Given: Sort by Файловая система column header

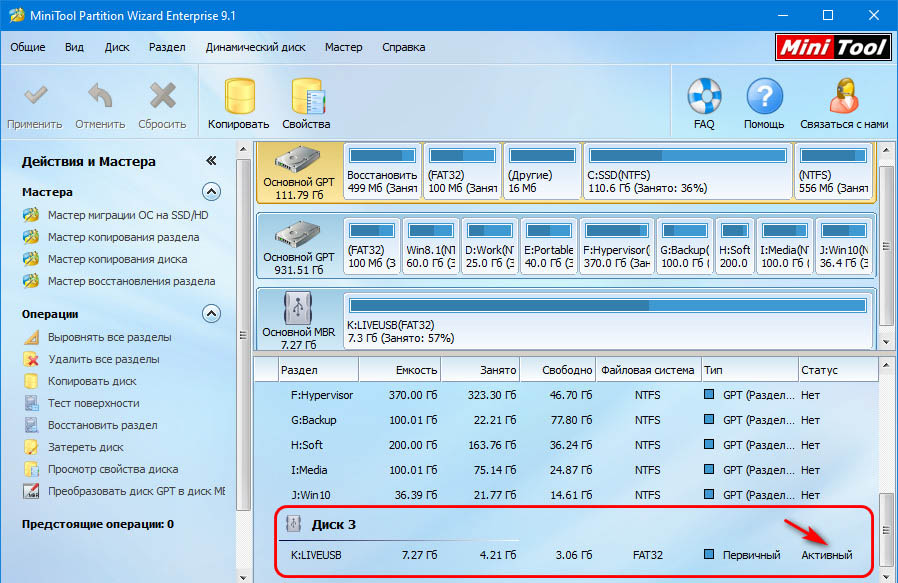Looking at the screenshot, I should pos(647,370).
